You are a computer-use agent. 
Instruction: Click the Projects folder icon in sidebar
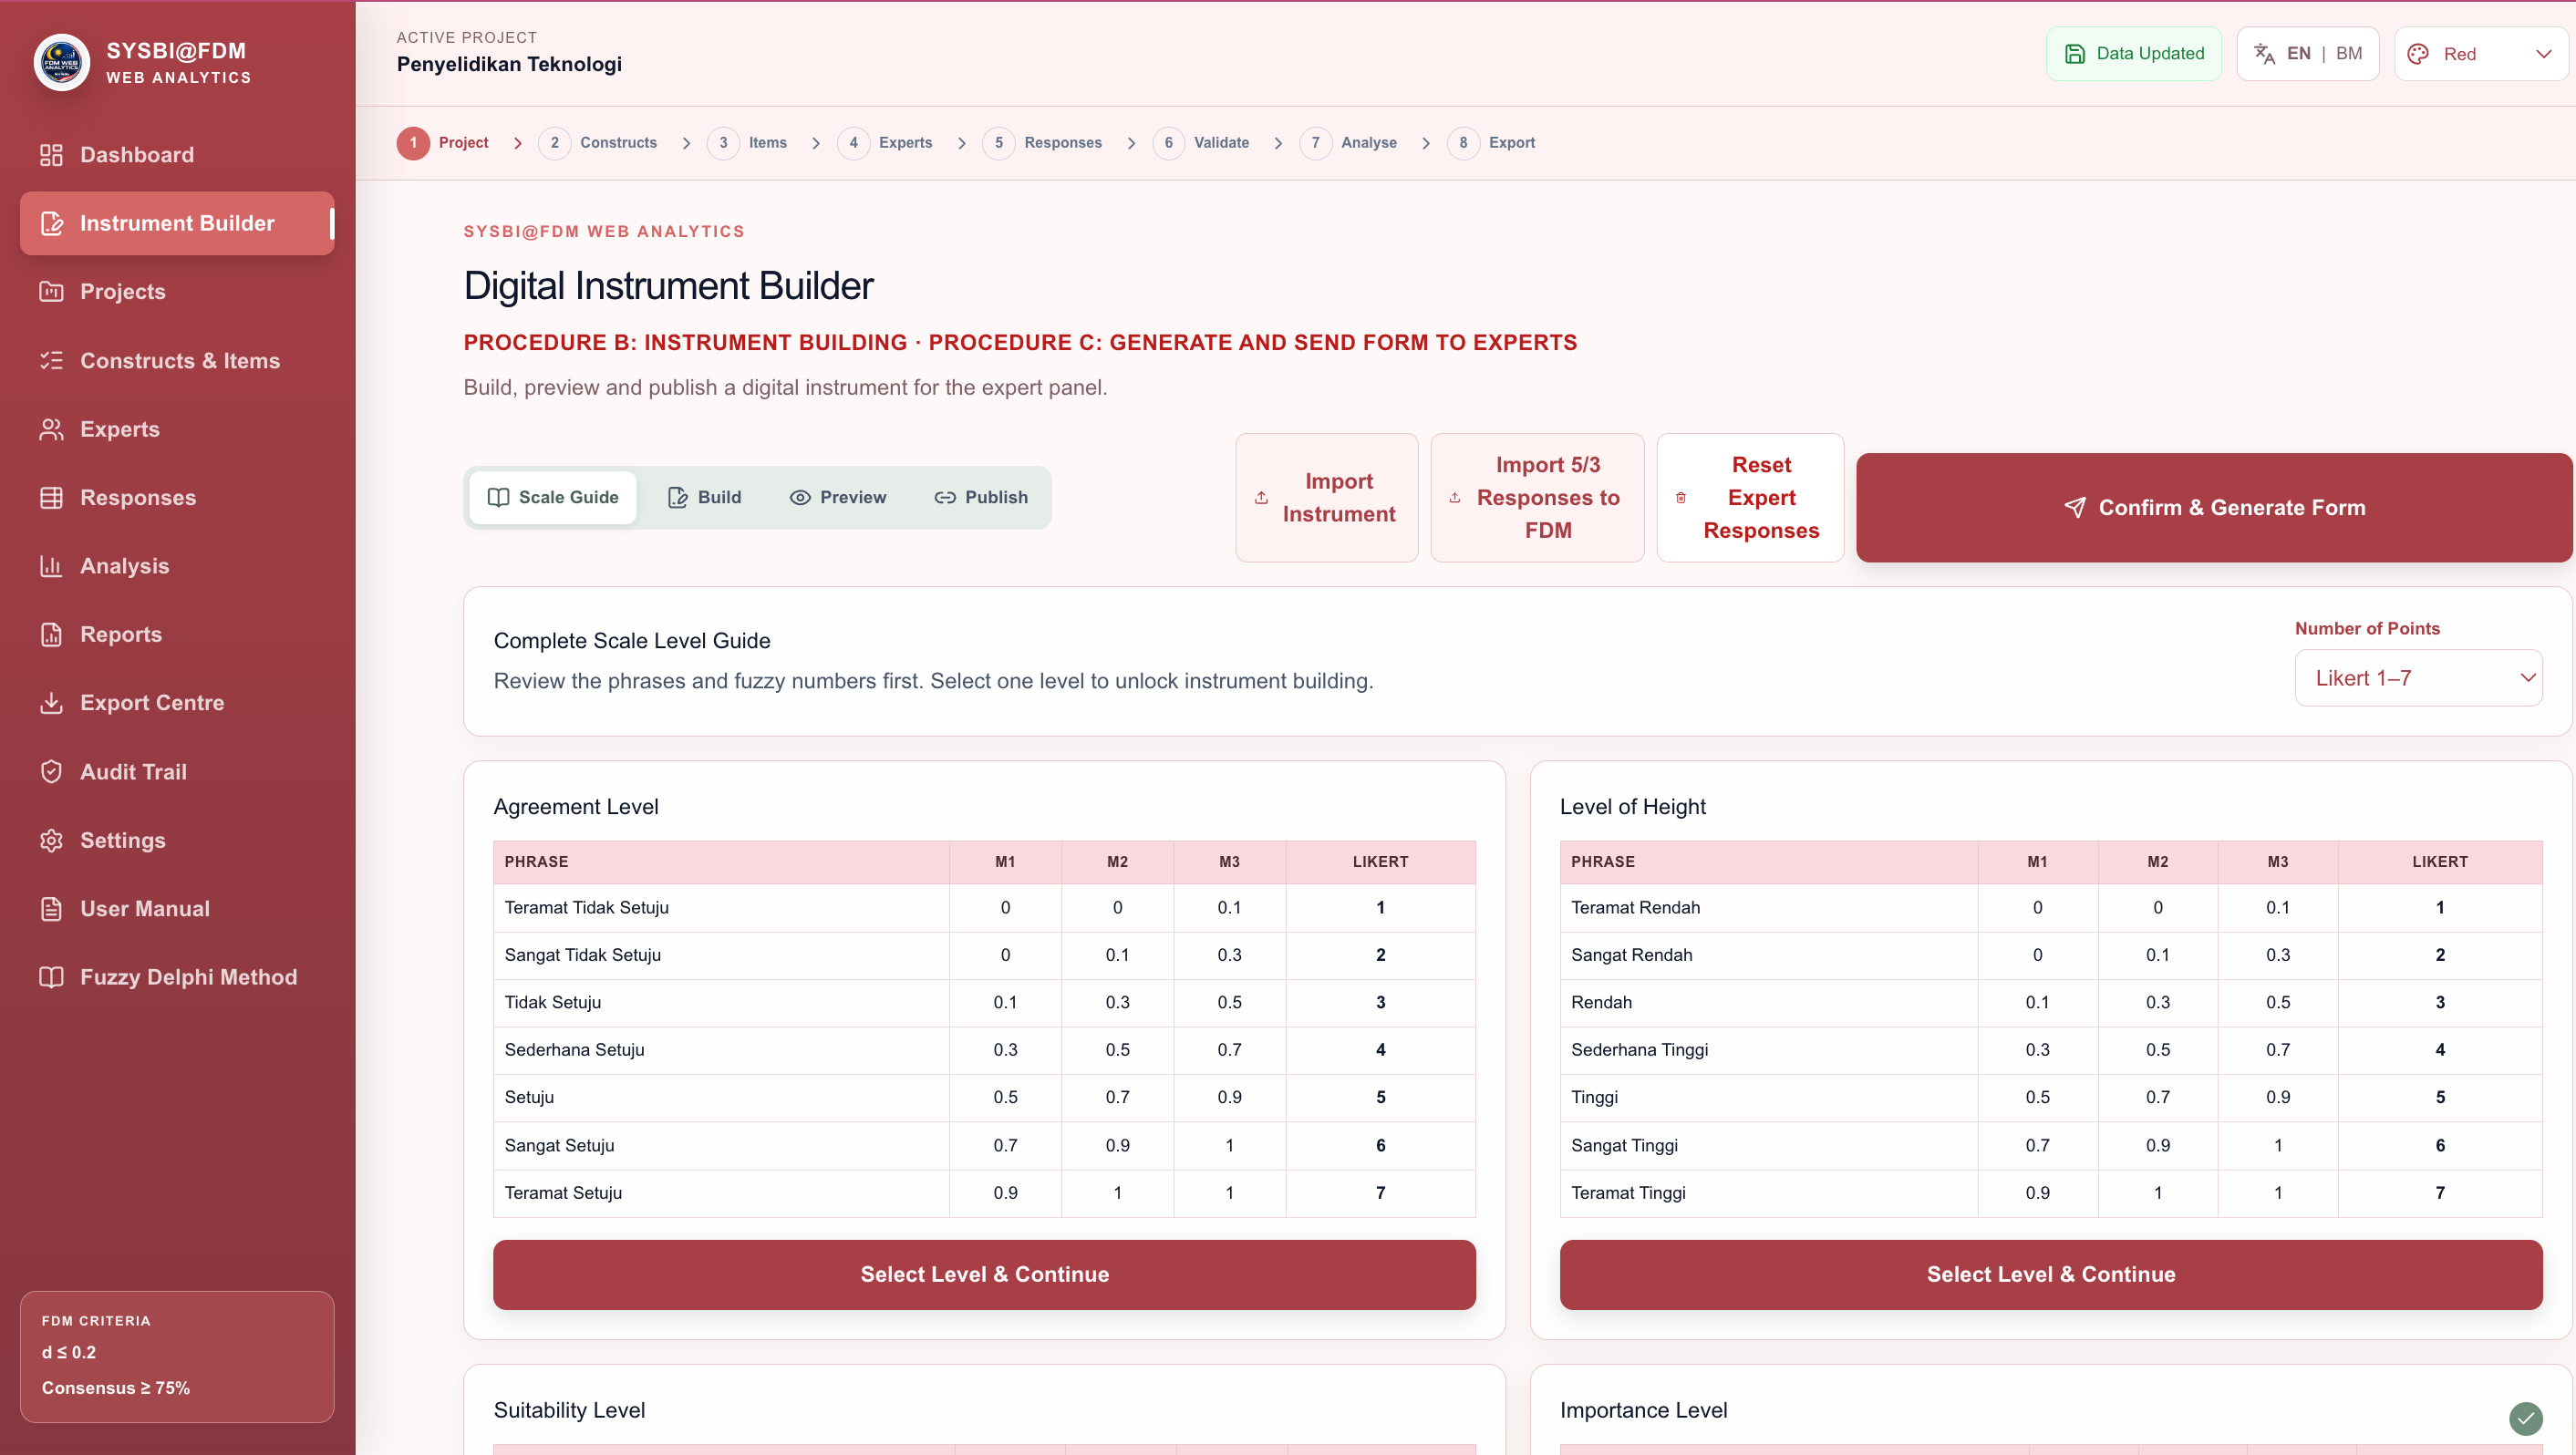point(51,292)
